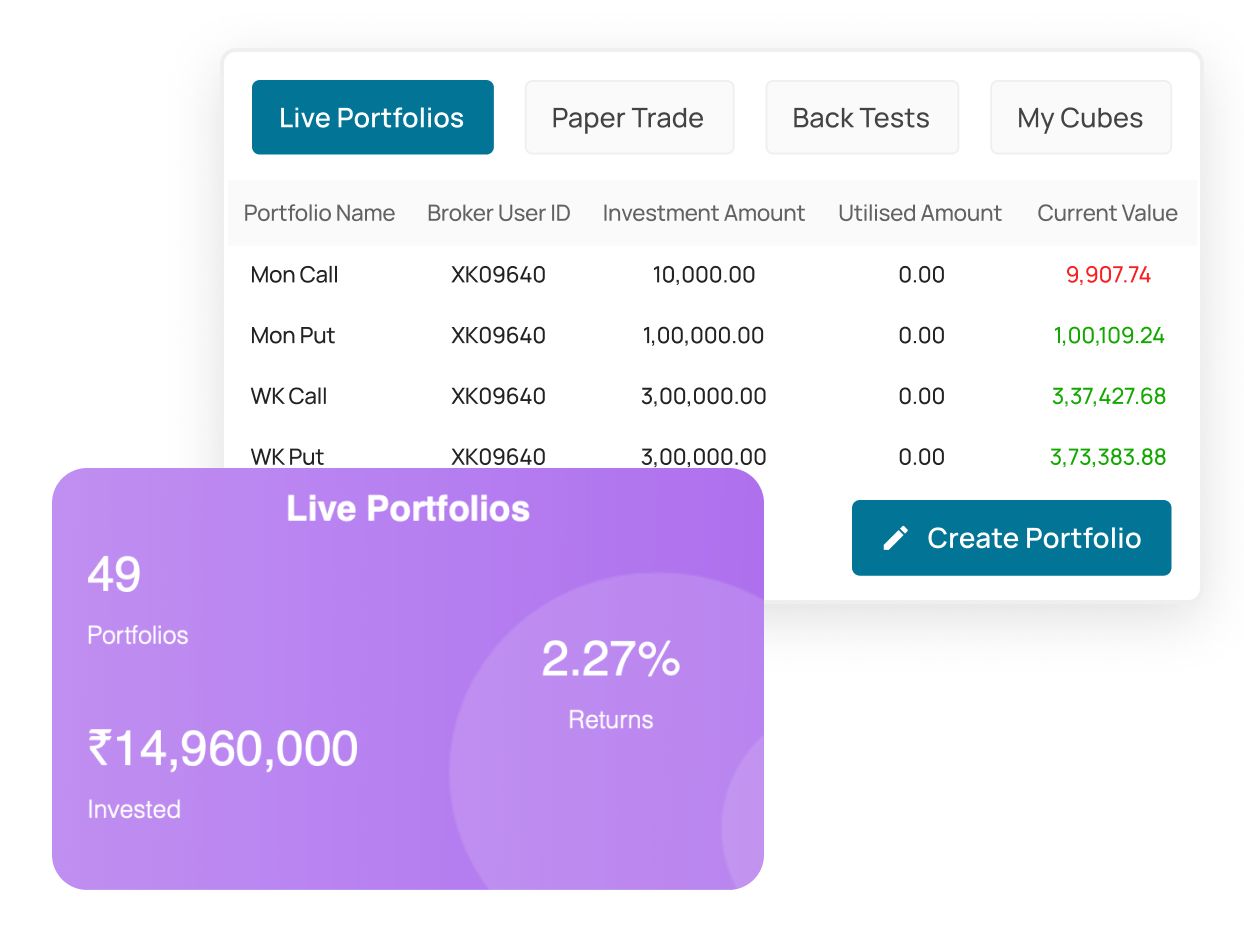Switch to the Live Portfolios tab
The image size is (1244, 932).
click(x=373, y=117)
